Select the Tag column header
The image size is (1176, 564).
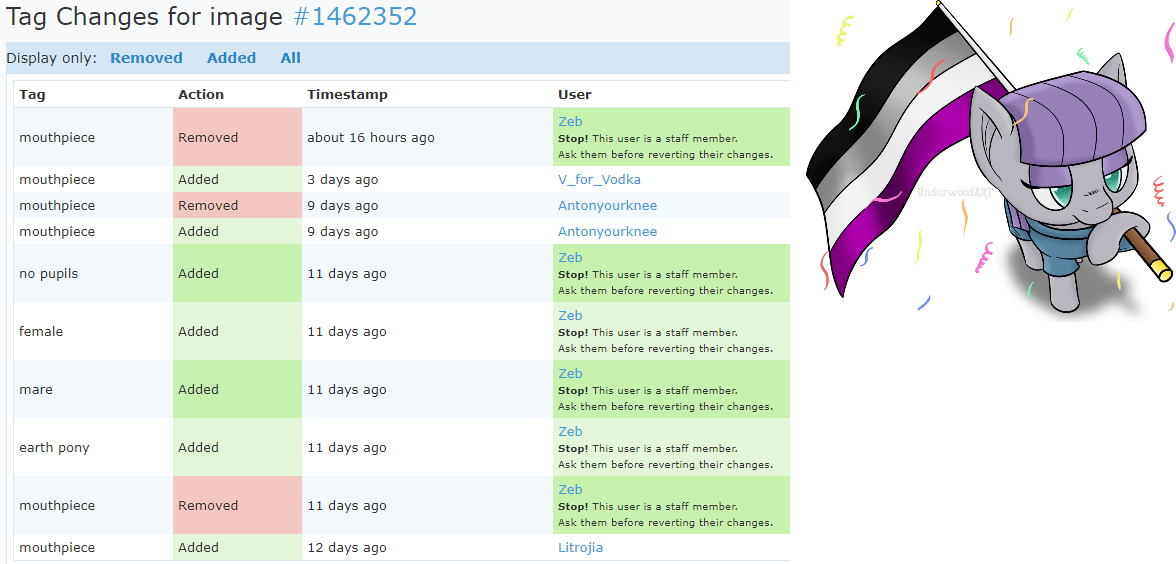pyautogui.click(x=32, y=94)
